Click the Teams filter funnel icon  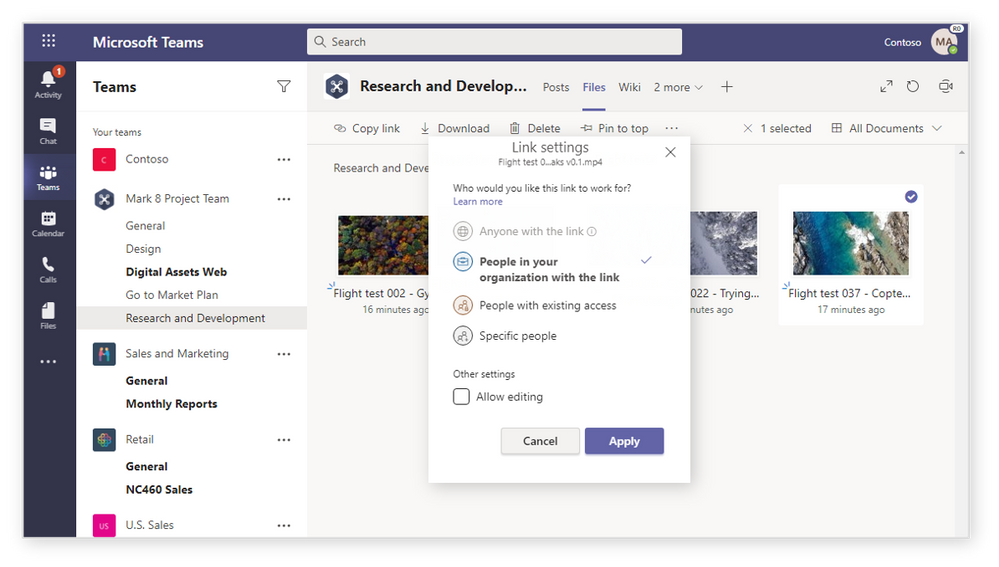pyautogui.click(x=284, y=87)
